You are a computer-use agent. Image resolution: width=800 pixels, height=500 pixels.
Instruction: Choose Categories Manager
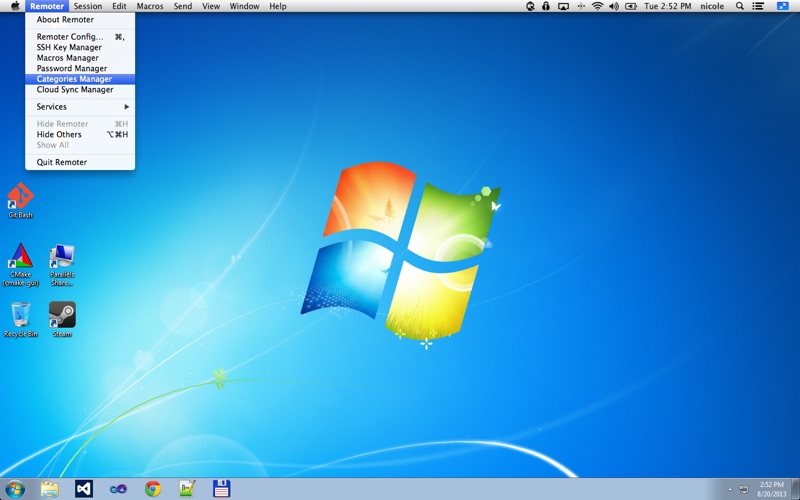point(80,79)
